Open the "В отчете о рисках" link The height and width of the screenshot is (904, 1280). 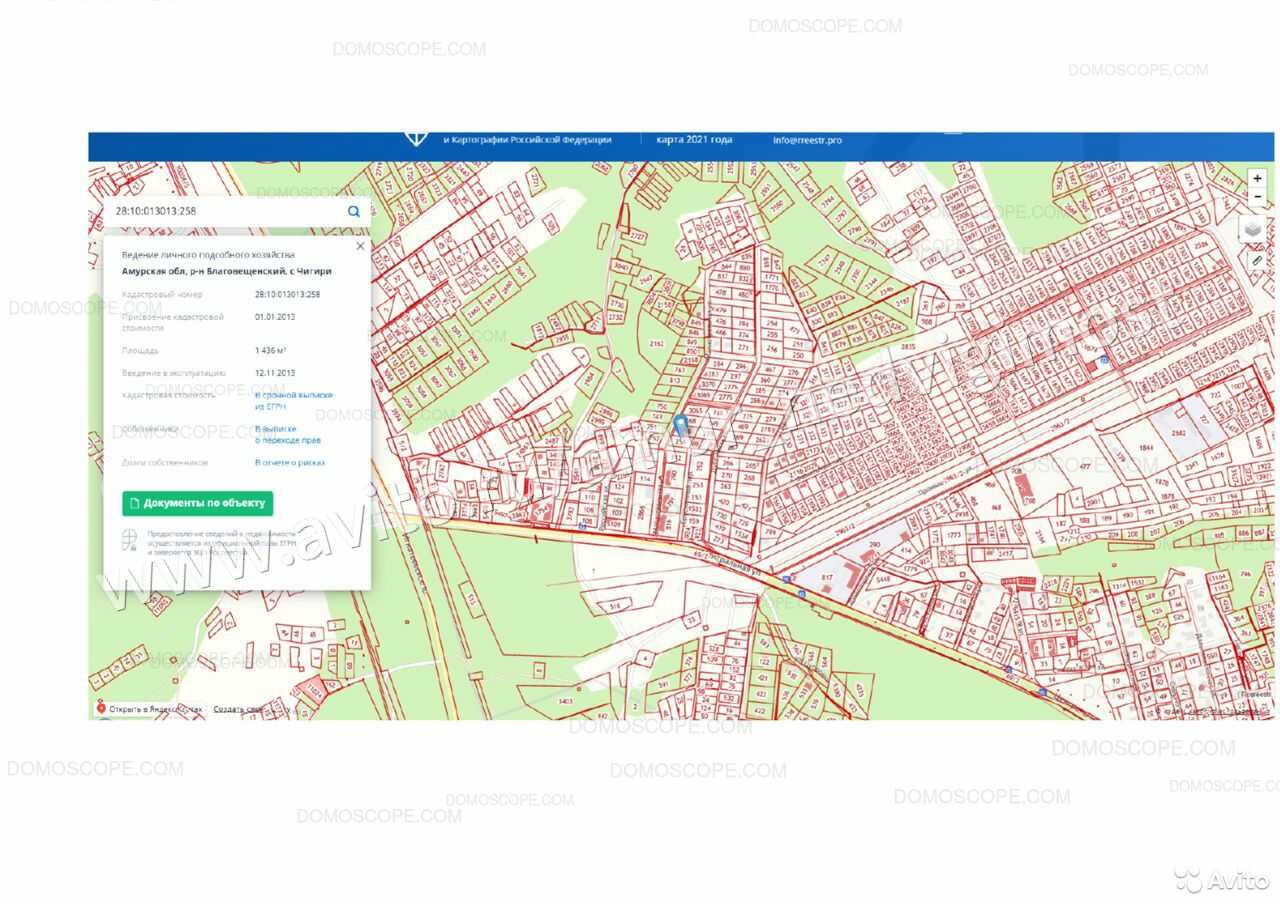tap(290, 463)
